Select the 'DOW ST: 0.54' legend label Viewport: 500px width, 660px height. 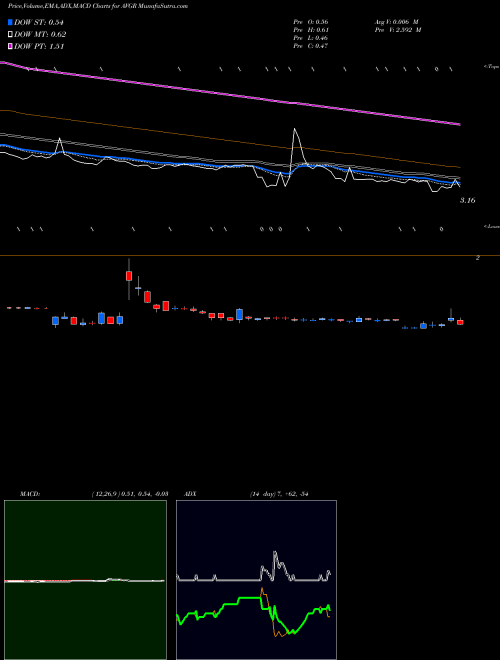click(x=39, y=22)
